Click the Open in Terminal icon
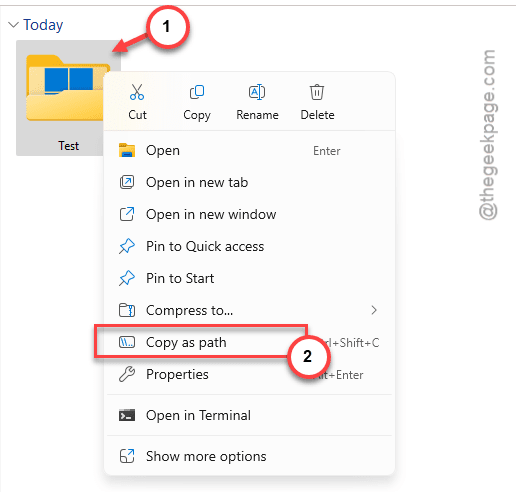The height and width of the screenshot is (492, 516). [127, 415]
